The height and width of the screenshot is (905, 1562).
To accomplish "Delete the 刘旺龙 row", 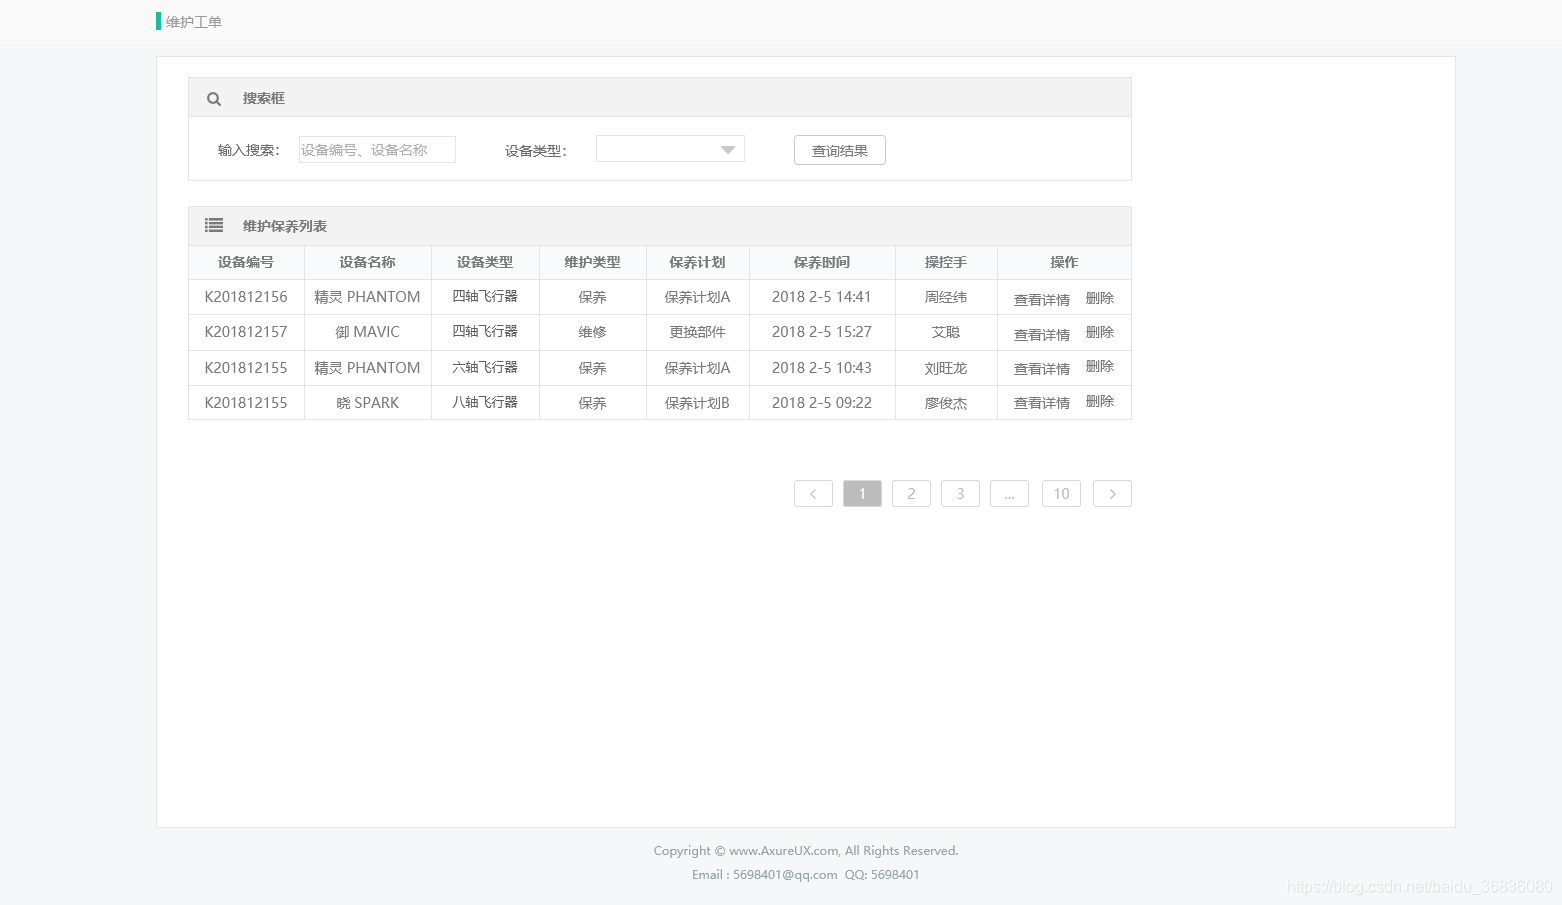I will (1099, 366).
